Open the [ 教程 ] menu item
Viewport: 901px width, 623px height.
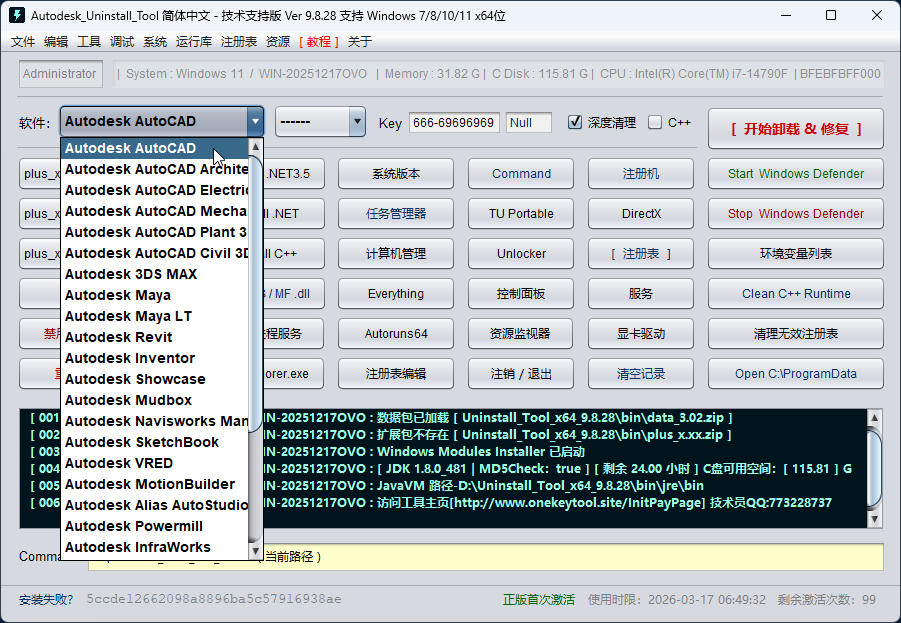(x=318, y=42)
